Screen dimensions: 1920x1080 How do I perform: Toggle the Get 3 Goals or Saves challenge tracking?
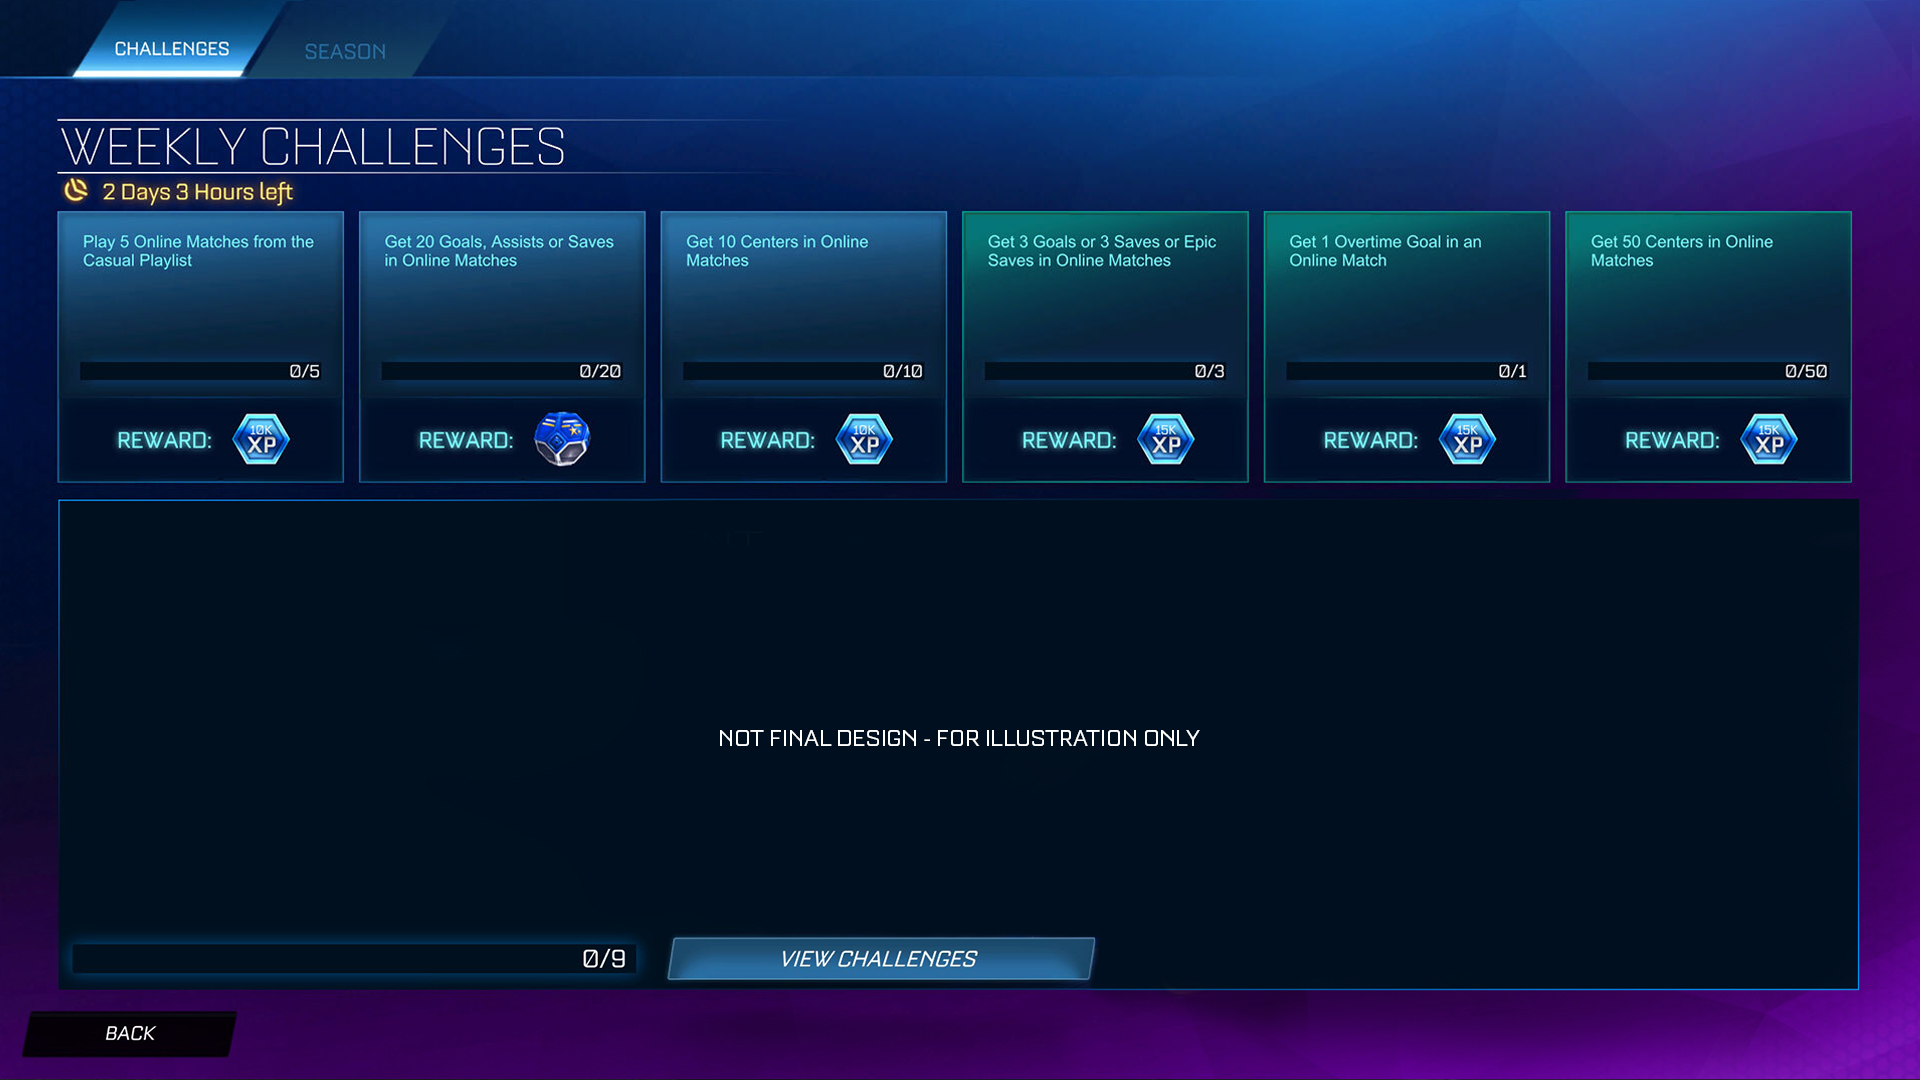click(x=1105, y=345)
